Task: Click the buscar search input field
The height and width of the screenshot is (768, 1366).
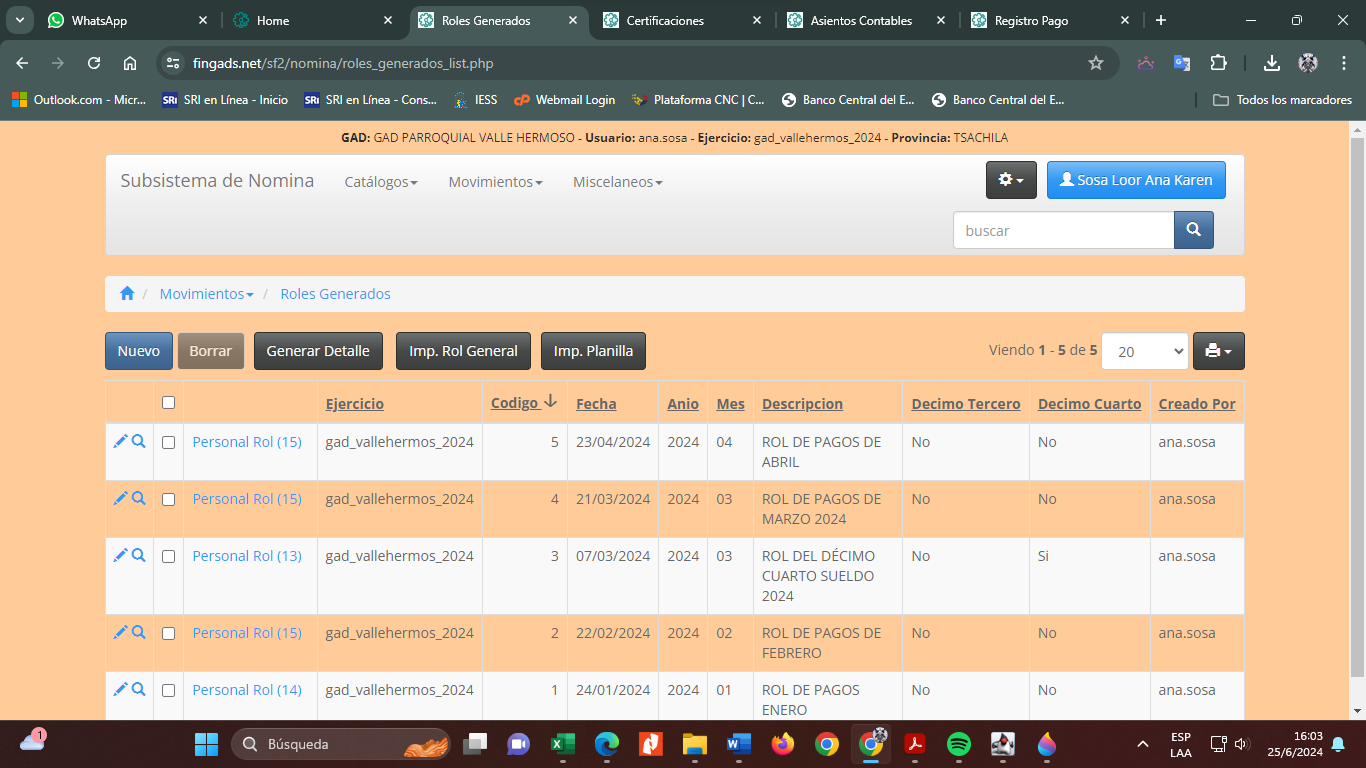Action: coord(1062,230)
